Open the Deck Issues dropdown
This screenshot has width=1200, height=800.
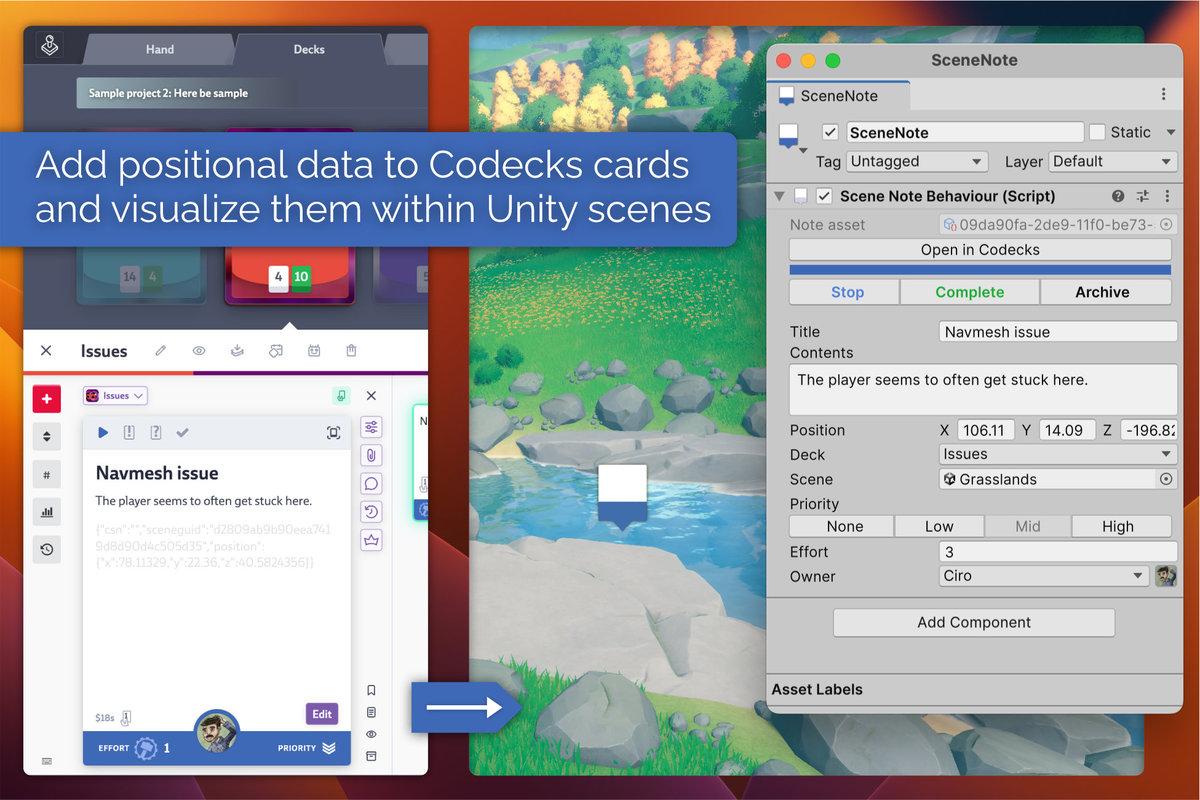click(x=1058, y=454)
